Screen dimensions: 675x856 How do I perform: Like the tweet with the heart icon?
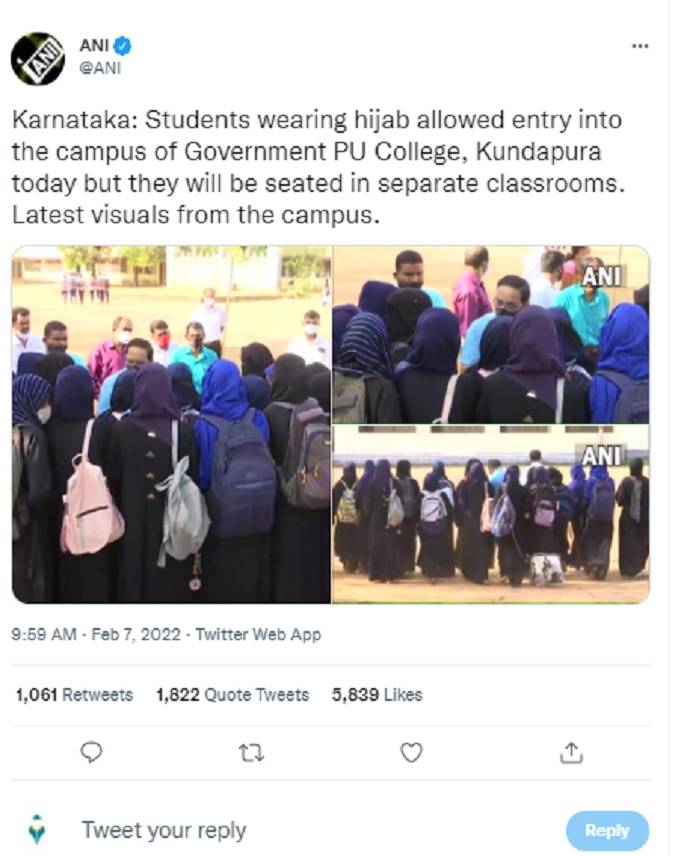(411, 752)
